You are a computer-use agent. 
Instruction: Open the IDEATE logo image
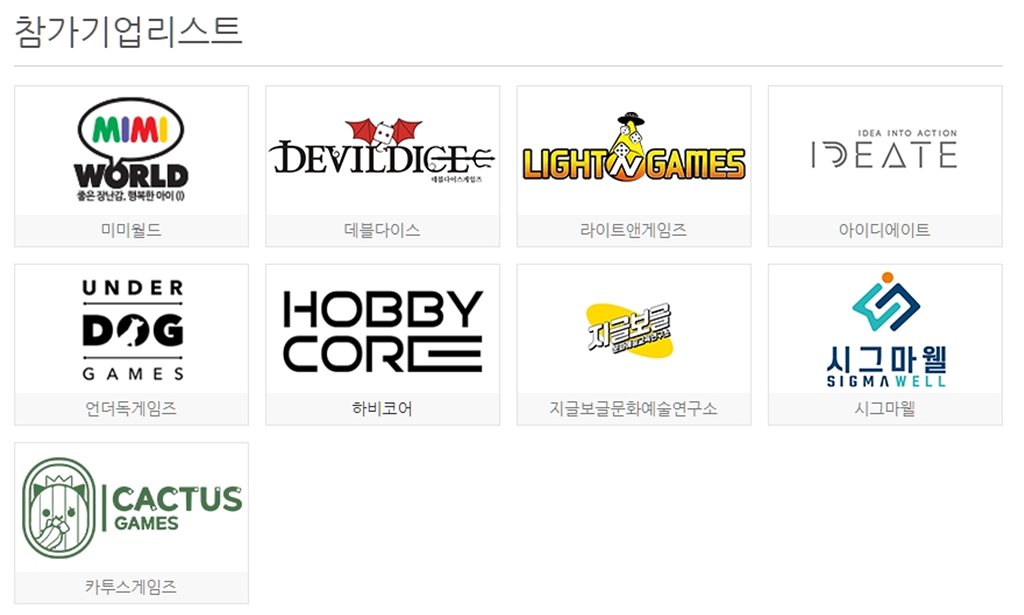(x=885, y=149)
